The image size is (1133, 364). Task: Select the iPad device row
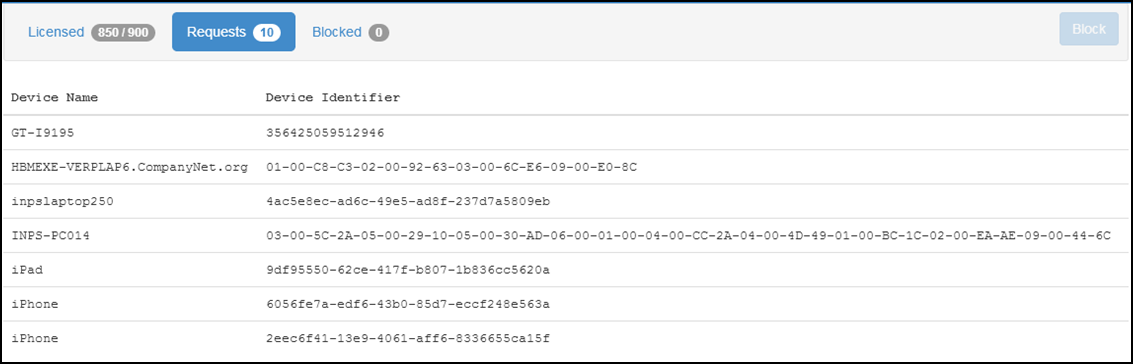pos(566,269)
